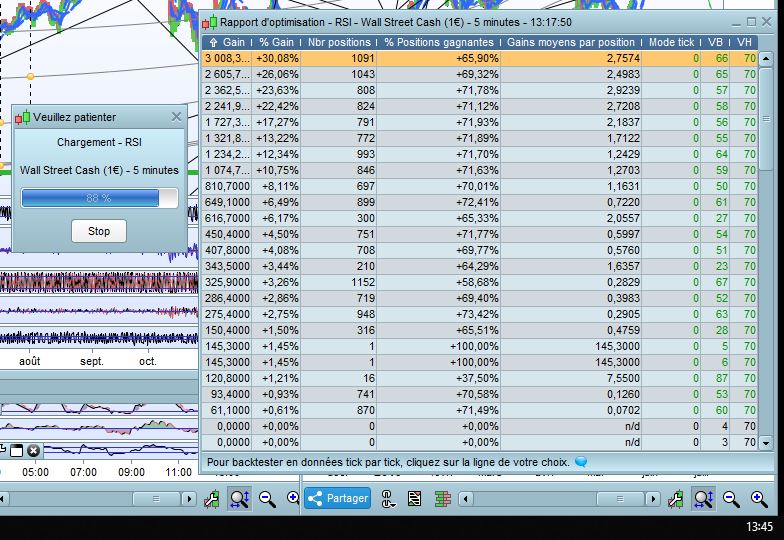
Task: Click the 7,5500 average gain cell
Action: pyautogui.click(x=571, y=378)
